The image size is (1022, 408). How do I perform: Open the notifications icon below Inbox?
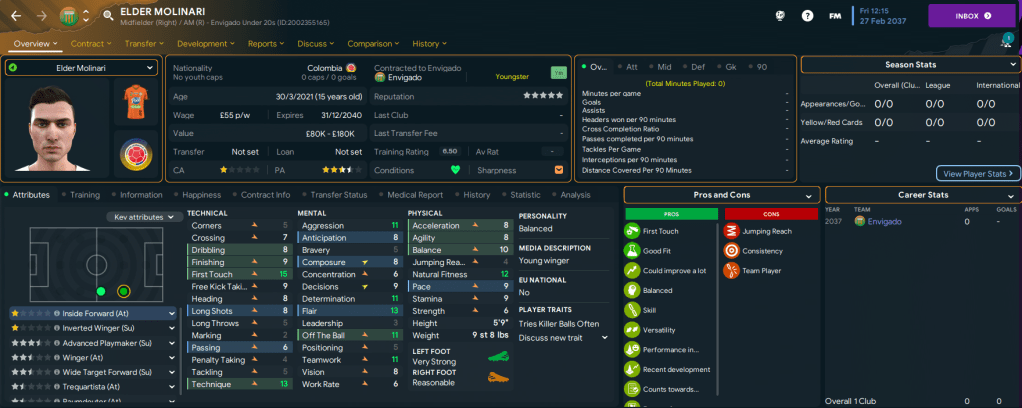[1006, 40]
